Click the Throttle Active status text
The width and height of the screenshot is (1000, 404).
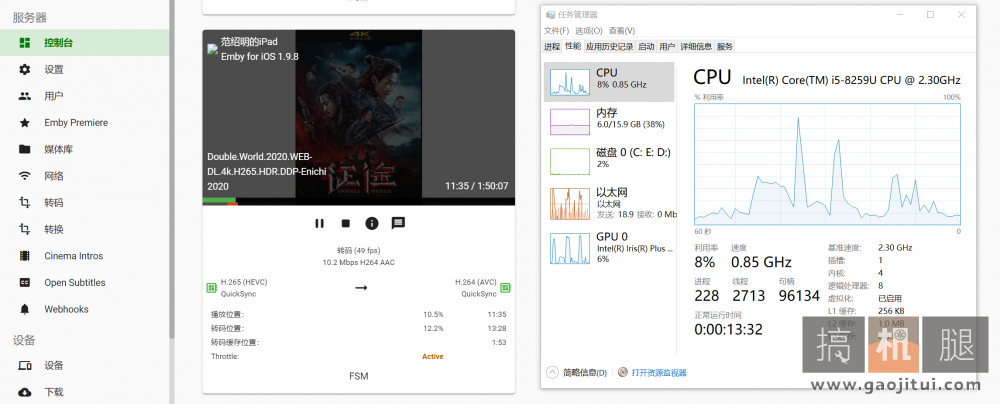coord(432,356)
